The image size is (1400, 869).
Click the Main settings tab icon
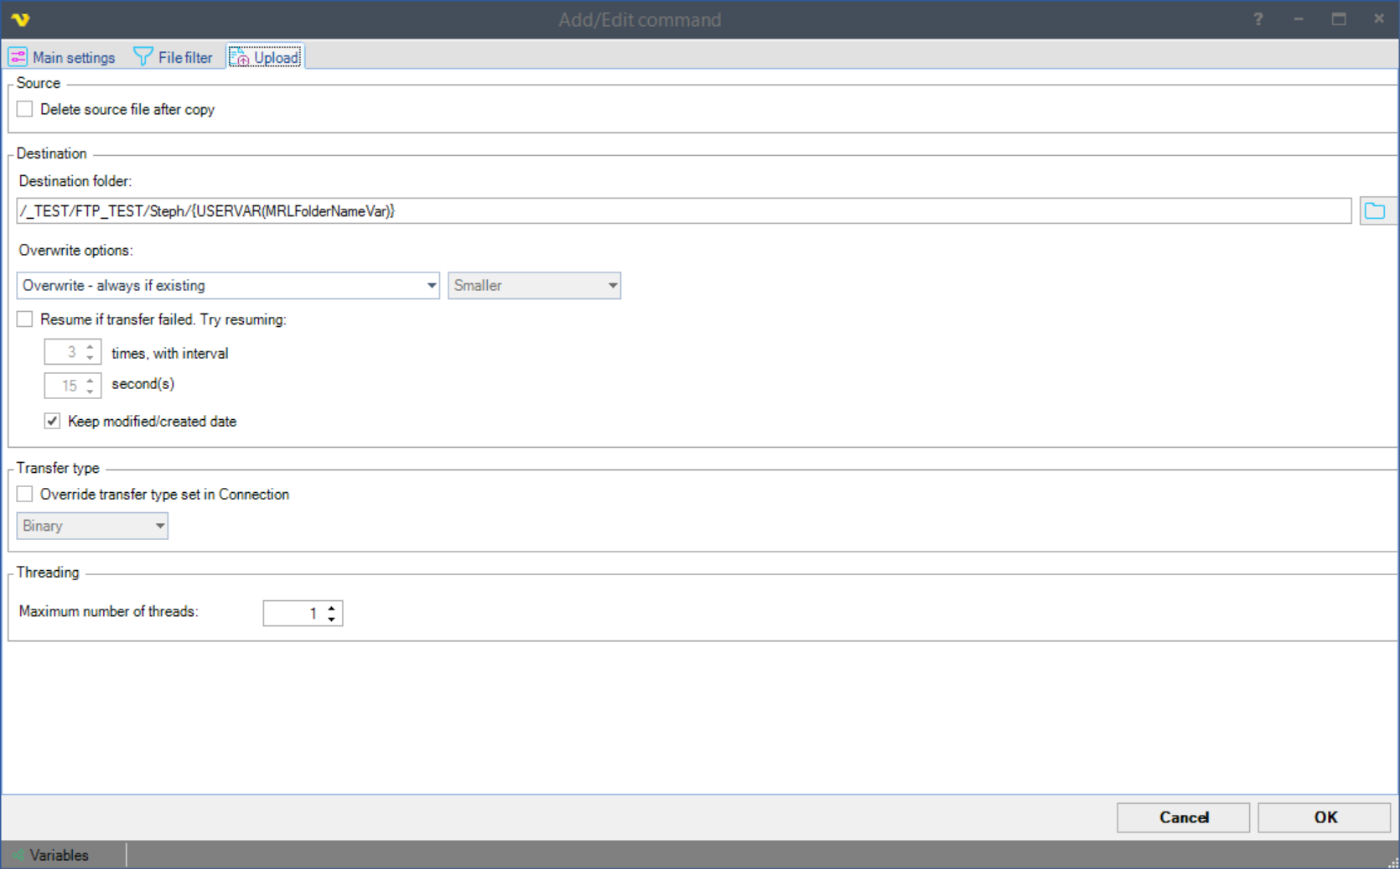(x=18, y=57)
